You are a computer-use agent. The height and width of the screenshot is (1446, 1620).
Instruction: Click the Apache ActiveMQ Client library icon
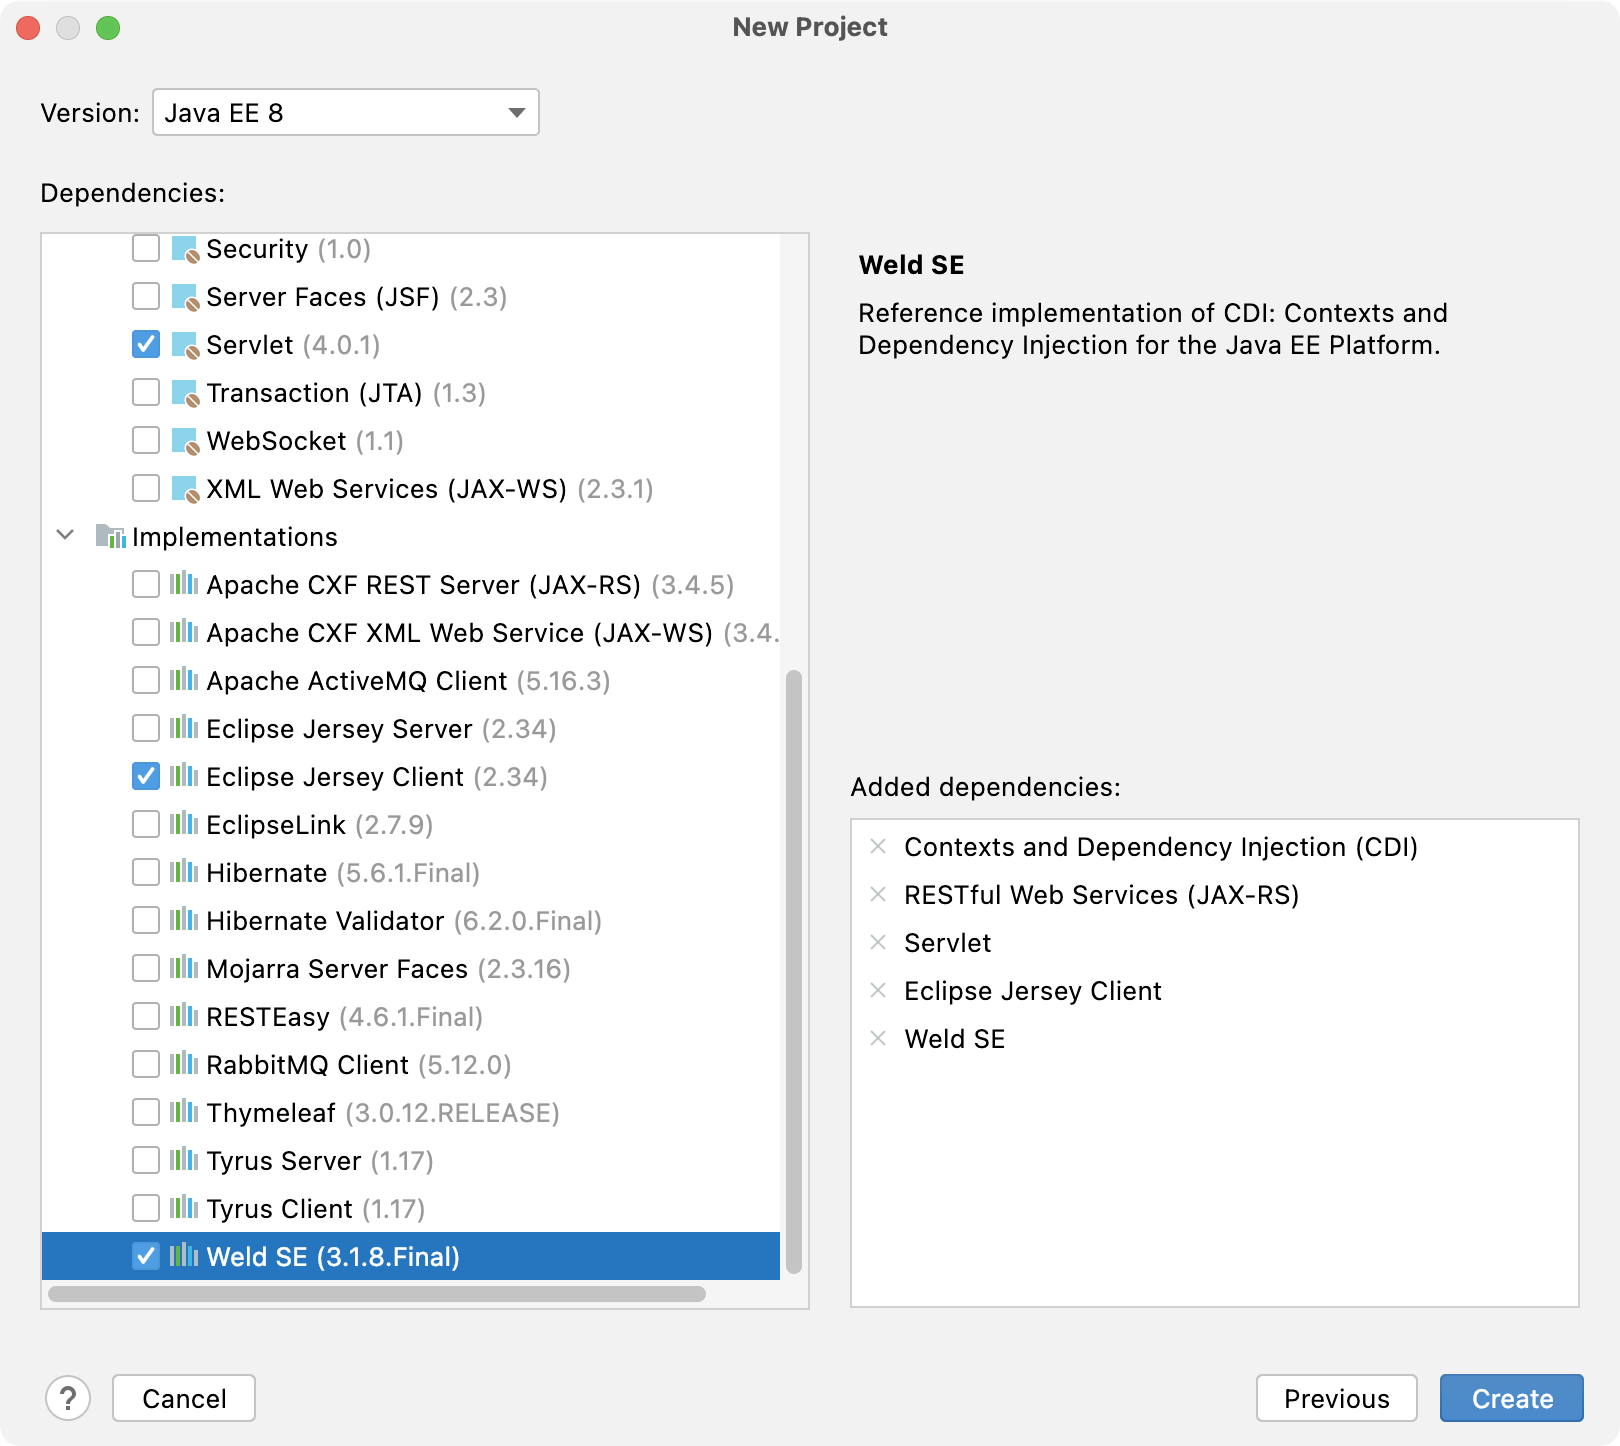point(184,680)
